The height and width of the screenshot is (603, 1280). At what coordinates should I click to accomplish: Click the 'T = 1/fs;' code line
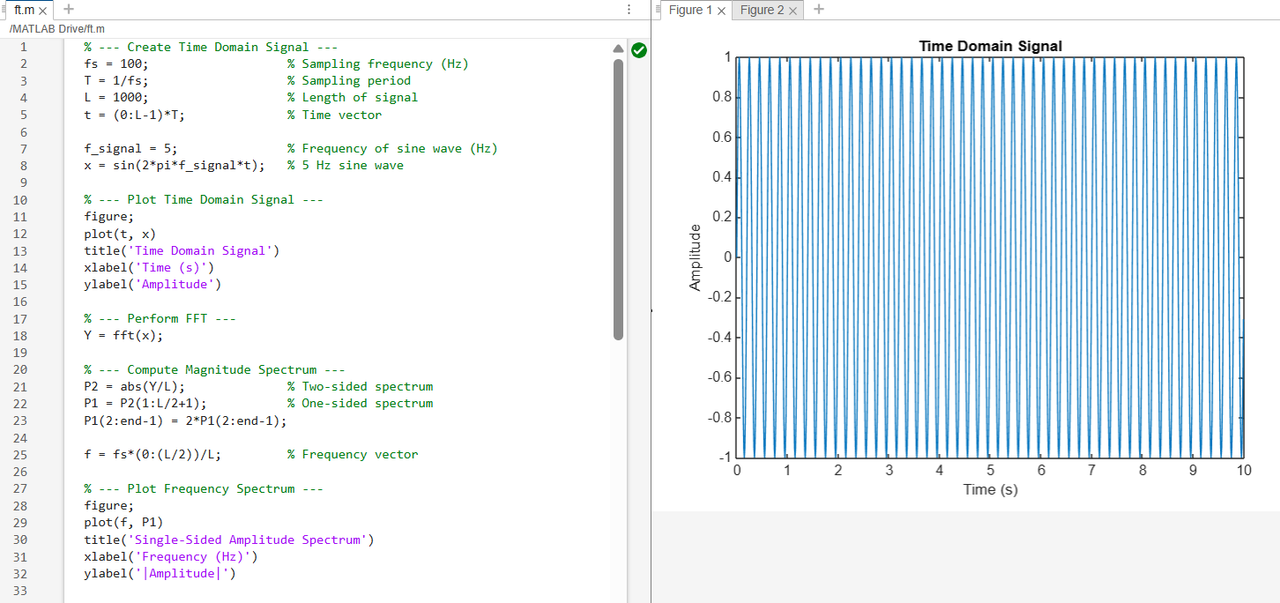click(x=116, y=81)
